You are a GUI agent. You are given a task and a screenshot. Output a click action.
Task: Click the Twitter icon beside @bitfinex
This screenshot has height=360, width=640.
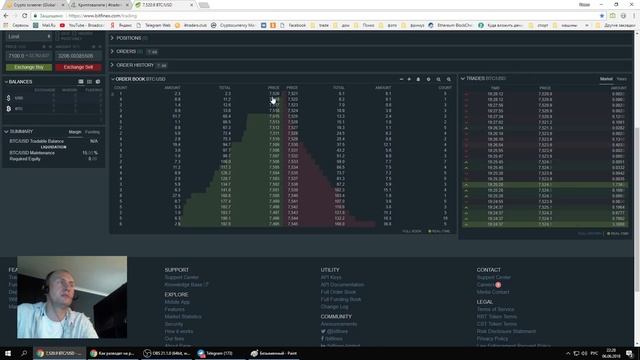click(x=323, y=331)
